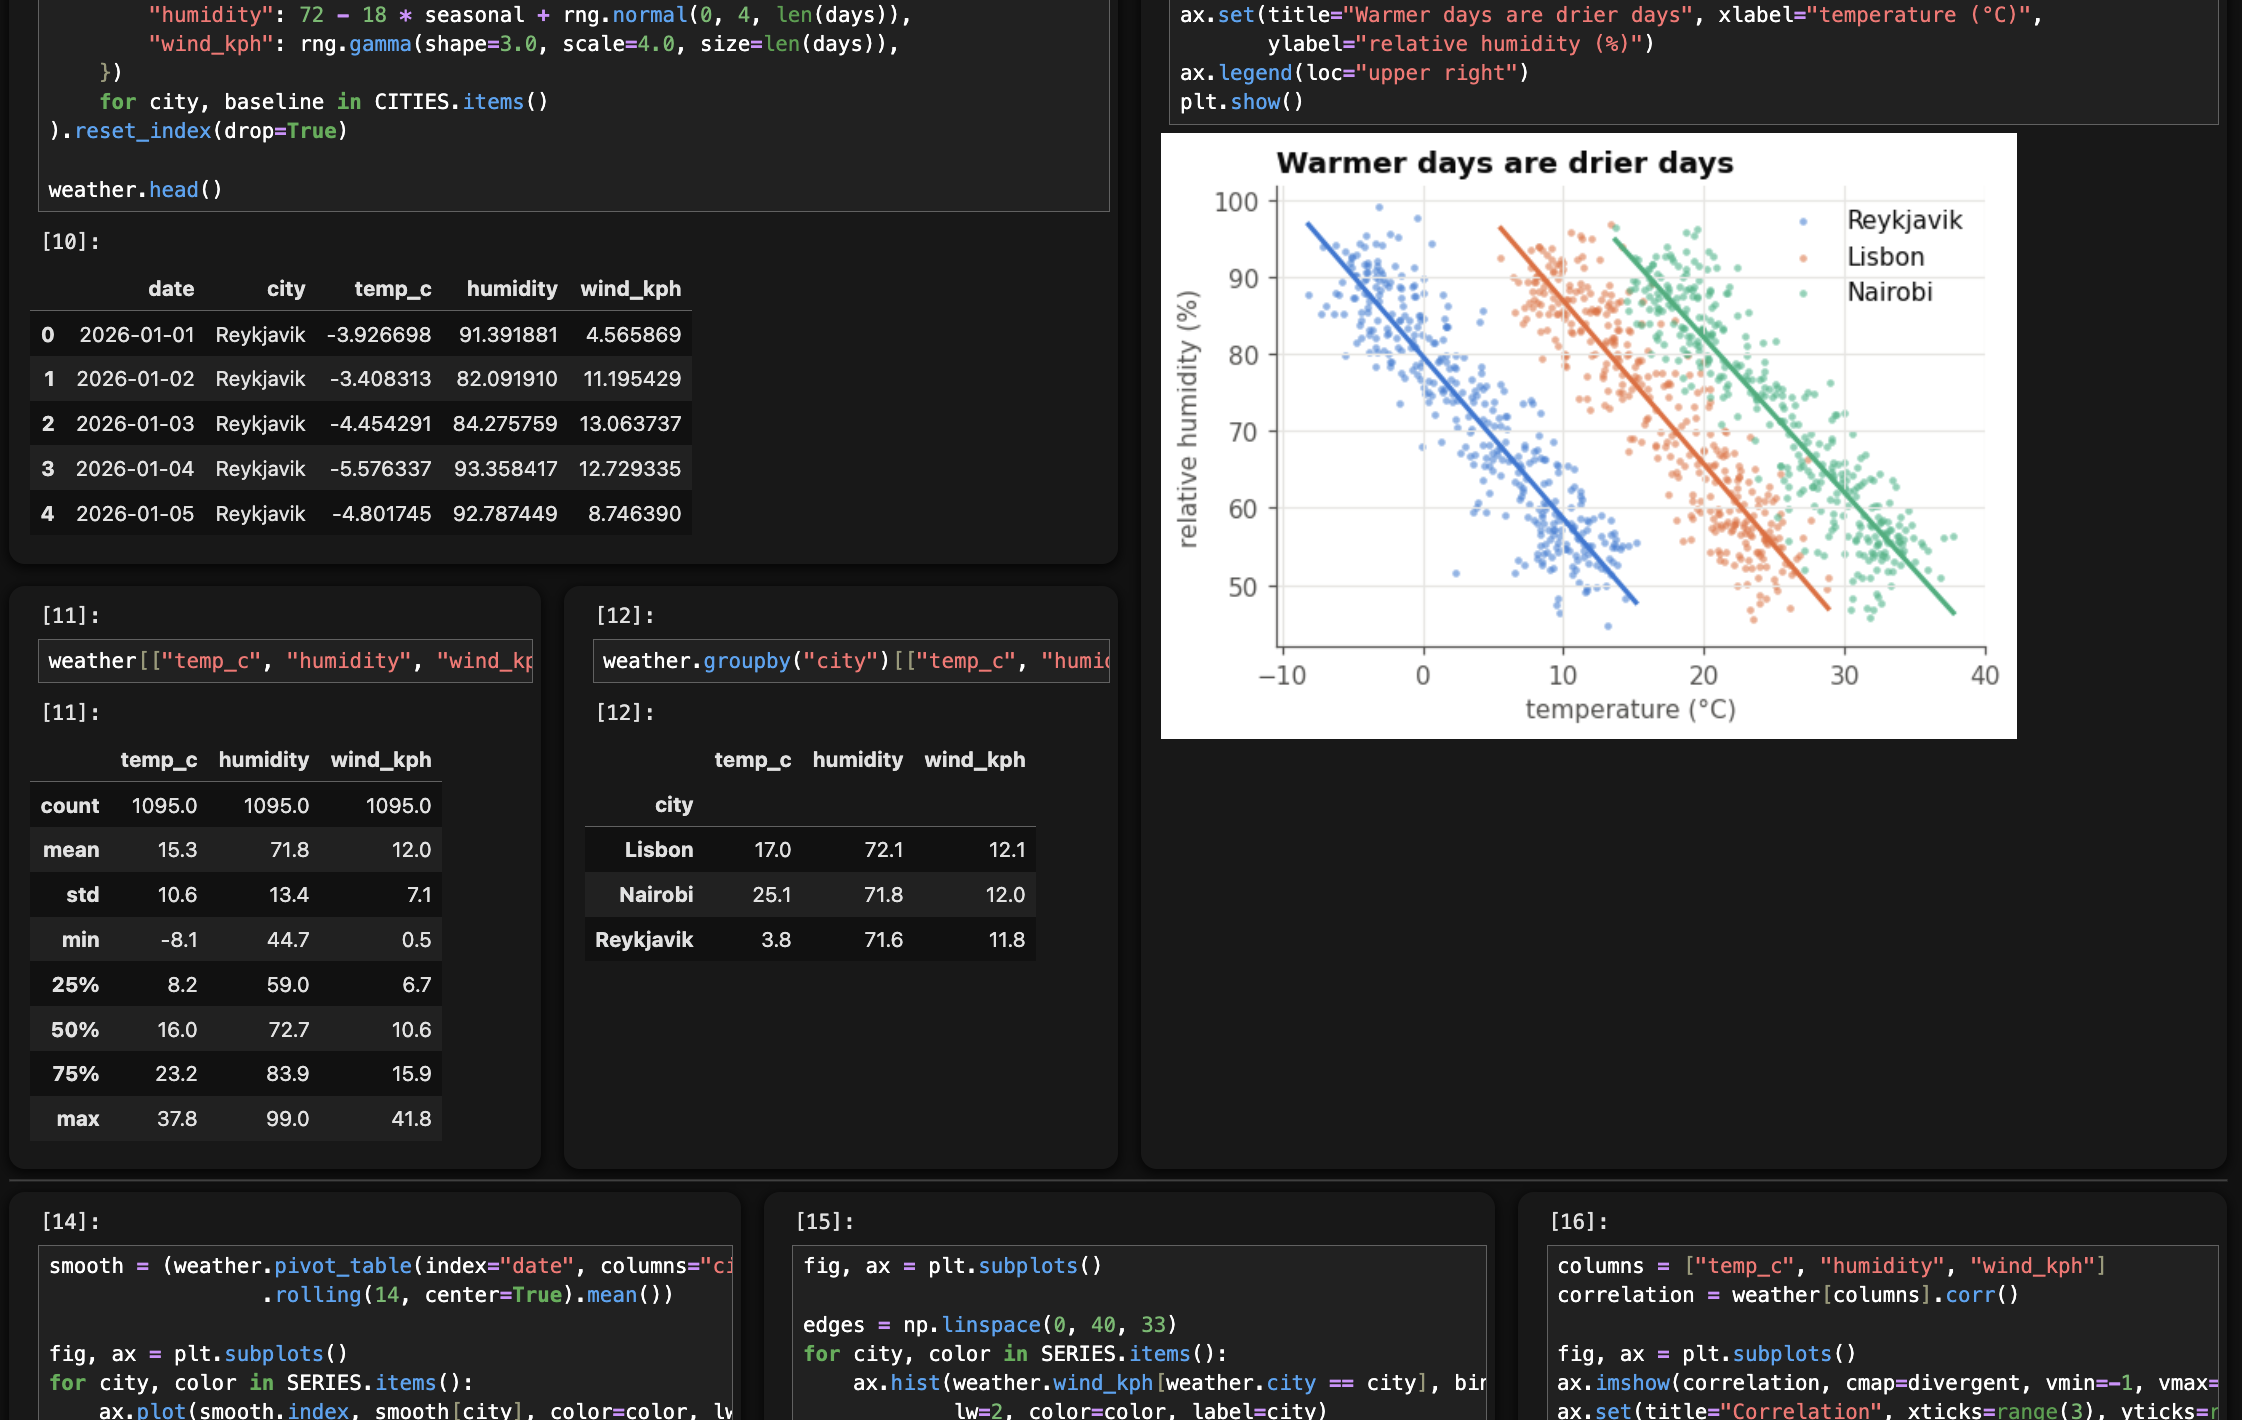Screen dimensions: 2242x1420
Task: Click the std row in describe table
Action: coord(236,895)
